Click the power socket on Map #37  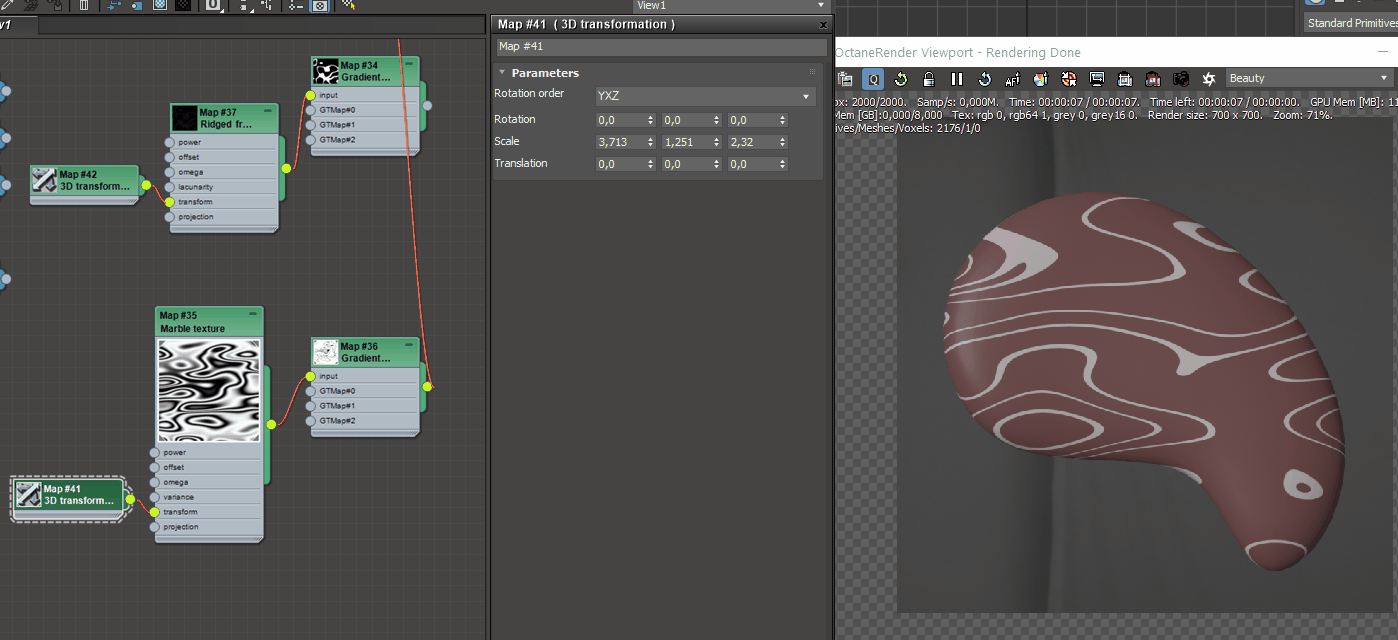point(169,142)
